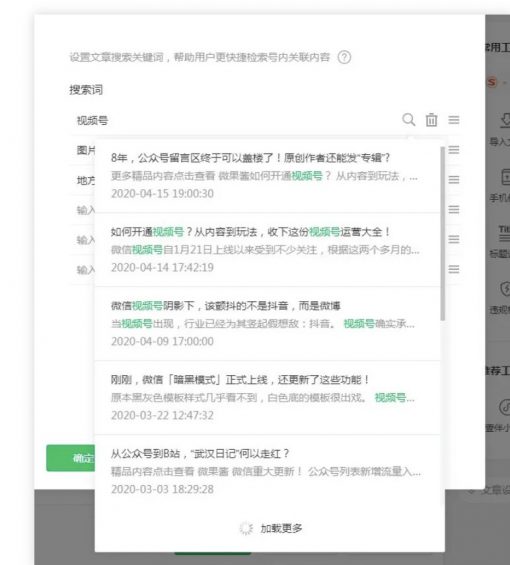Click the drag handle icon on 视频号 row

(x=454, y=120)
